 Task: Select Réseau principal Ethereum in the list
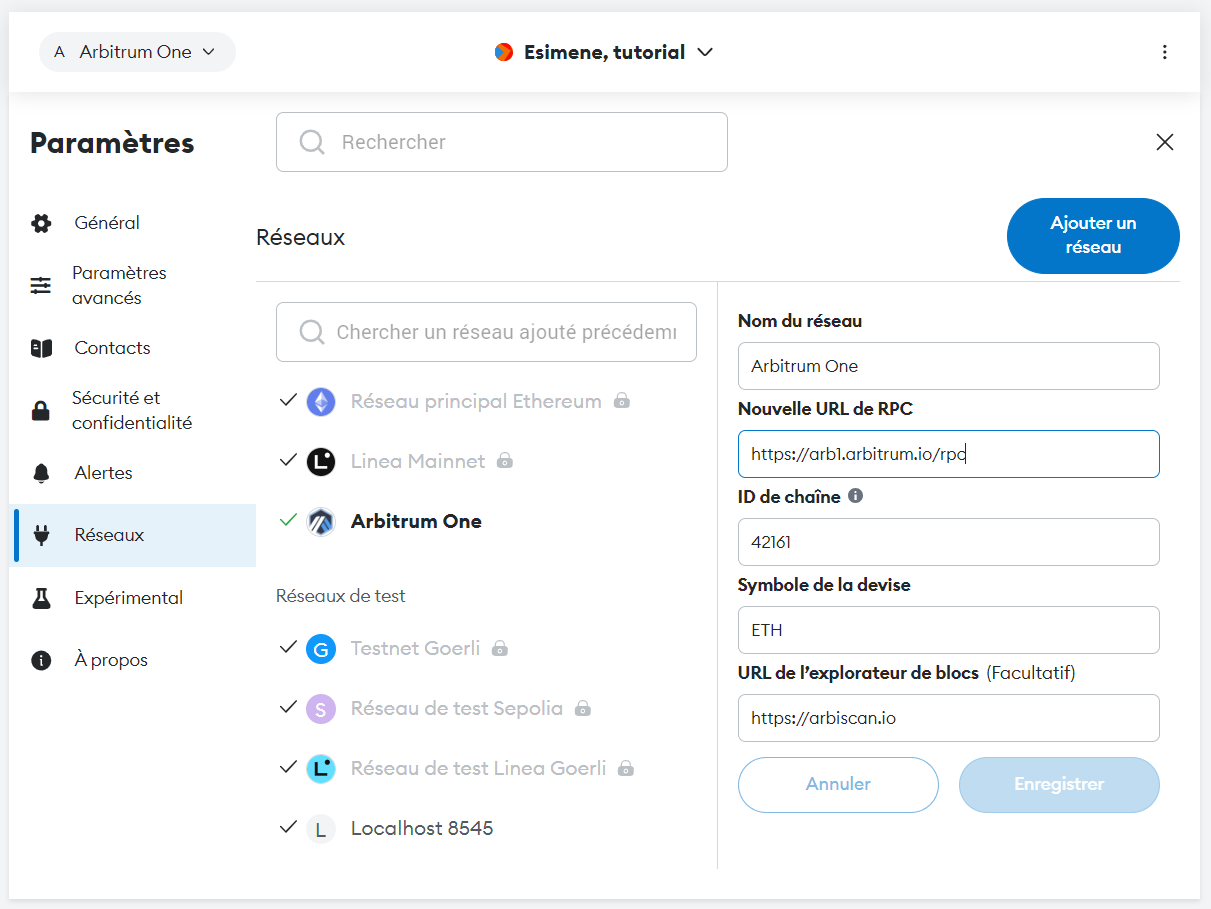tap(476, 401)
